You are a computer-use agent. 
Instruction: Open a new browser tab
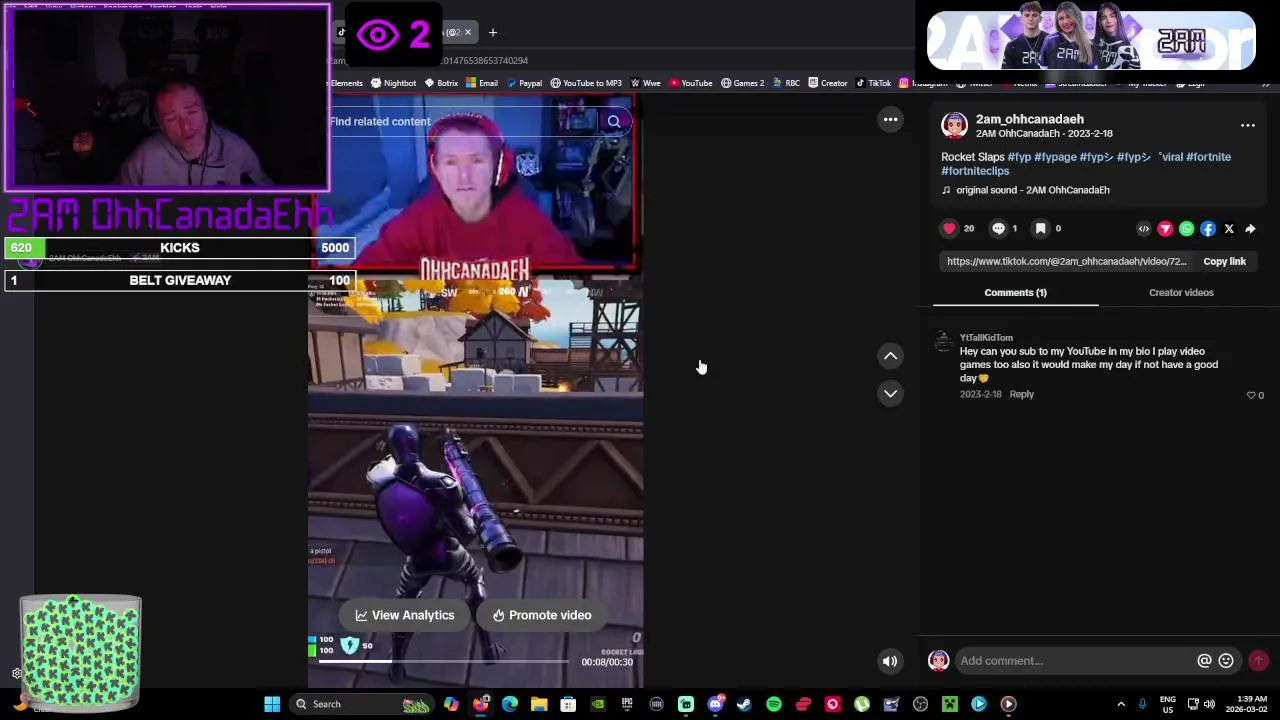[x=492, y=32]
